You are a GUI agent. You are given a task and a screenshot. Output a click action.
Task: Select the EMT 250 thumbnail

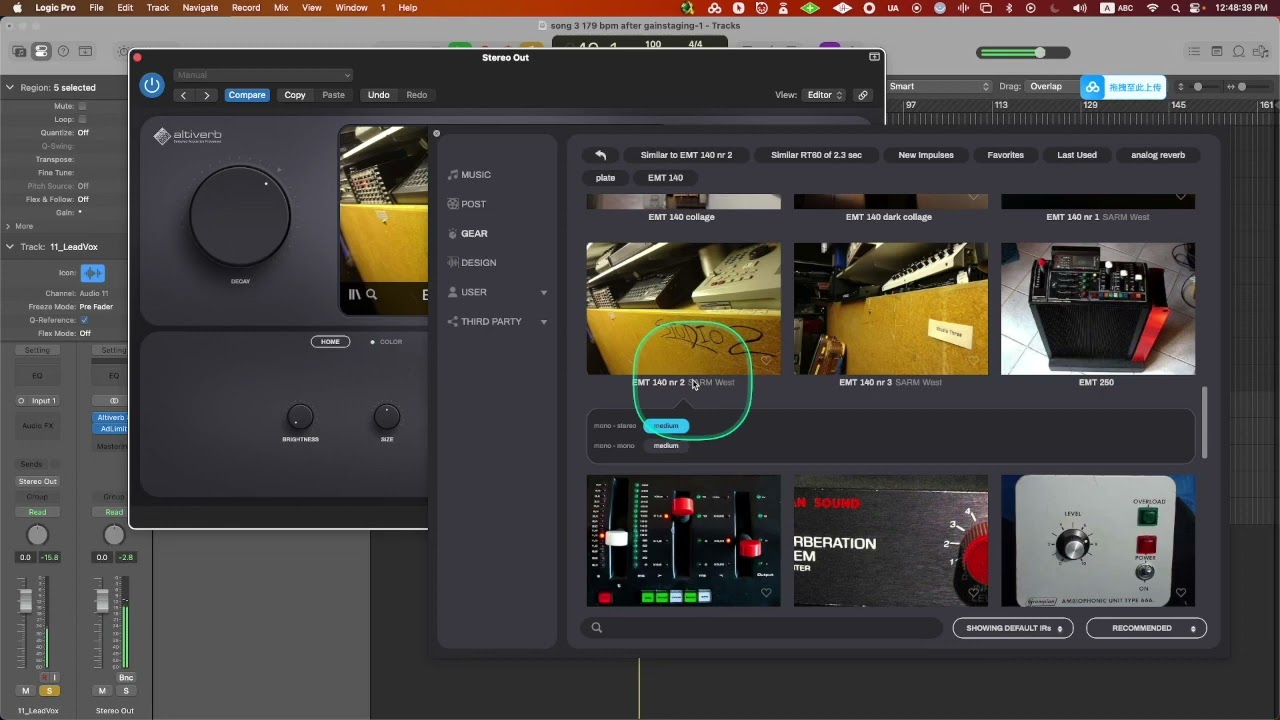[x=1098, y=308]
